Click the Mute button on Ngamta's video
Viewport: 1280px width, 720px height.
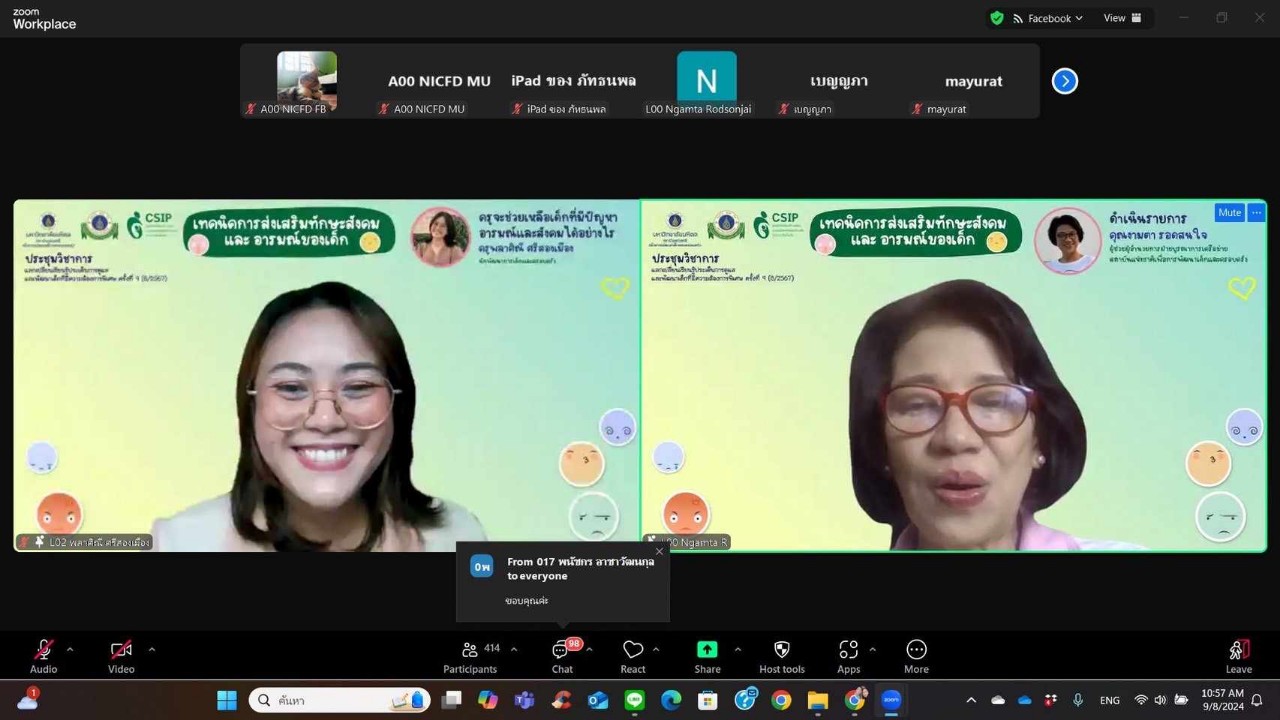(1229, 212)
